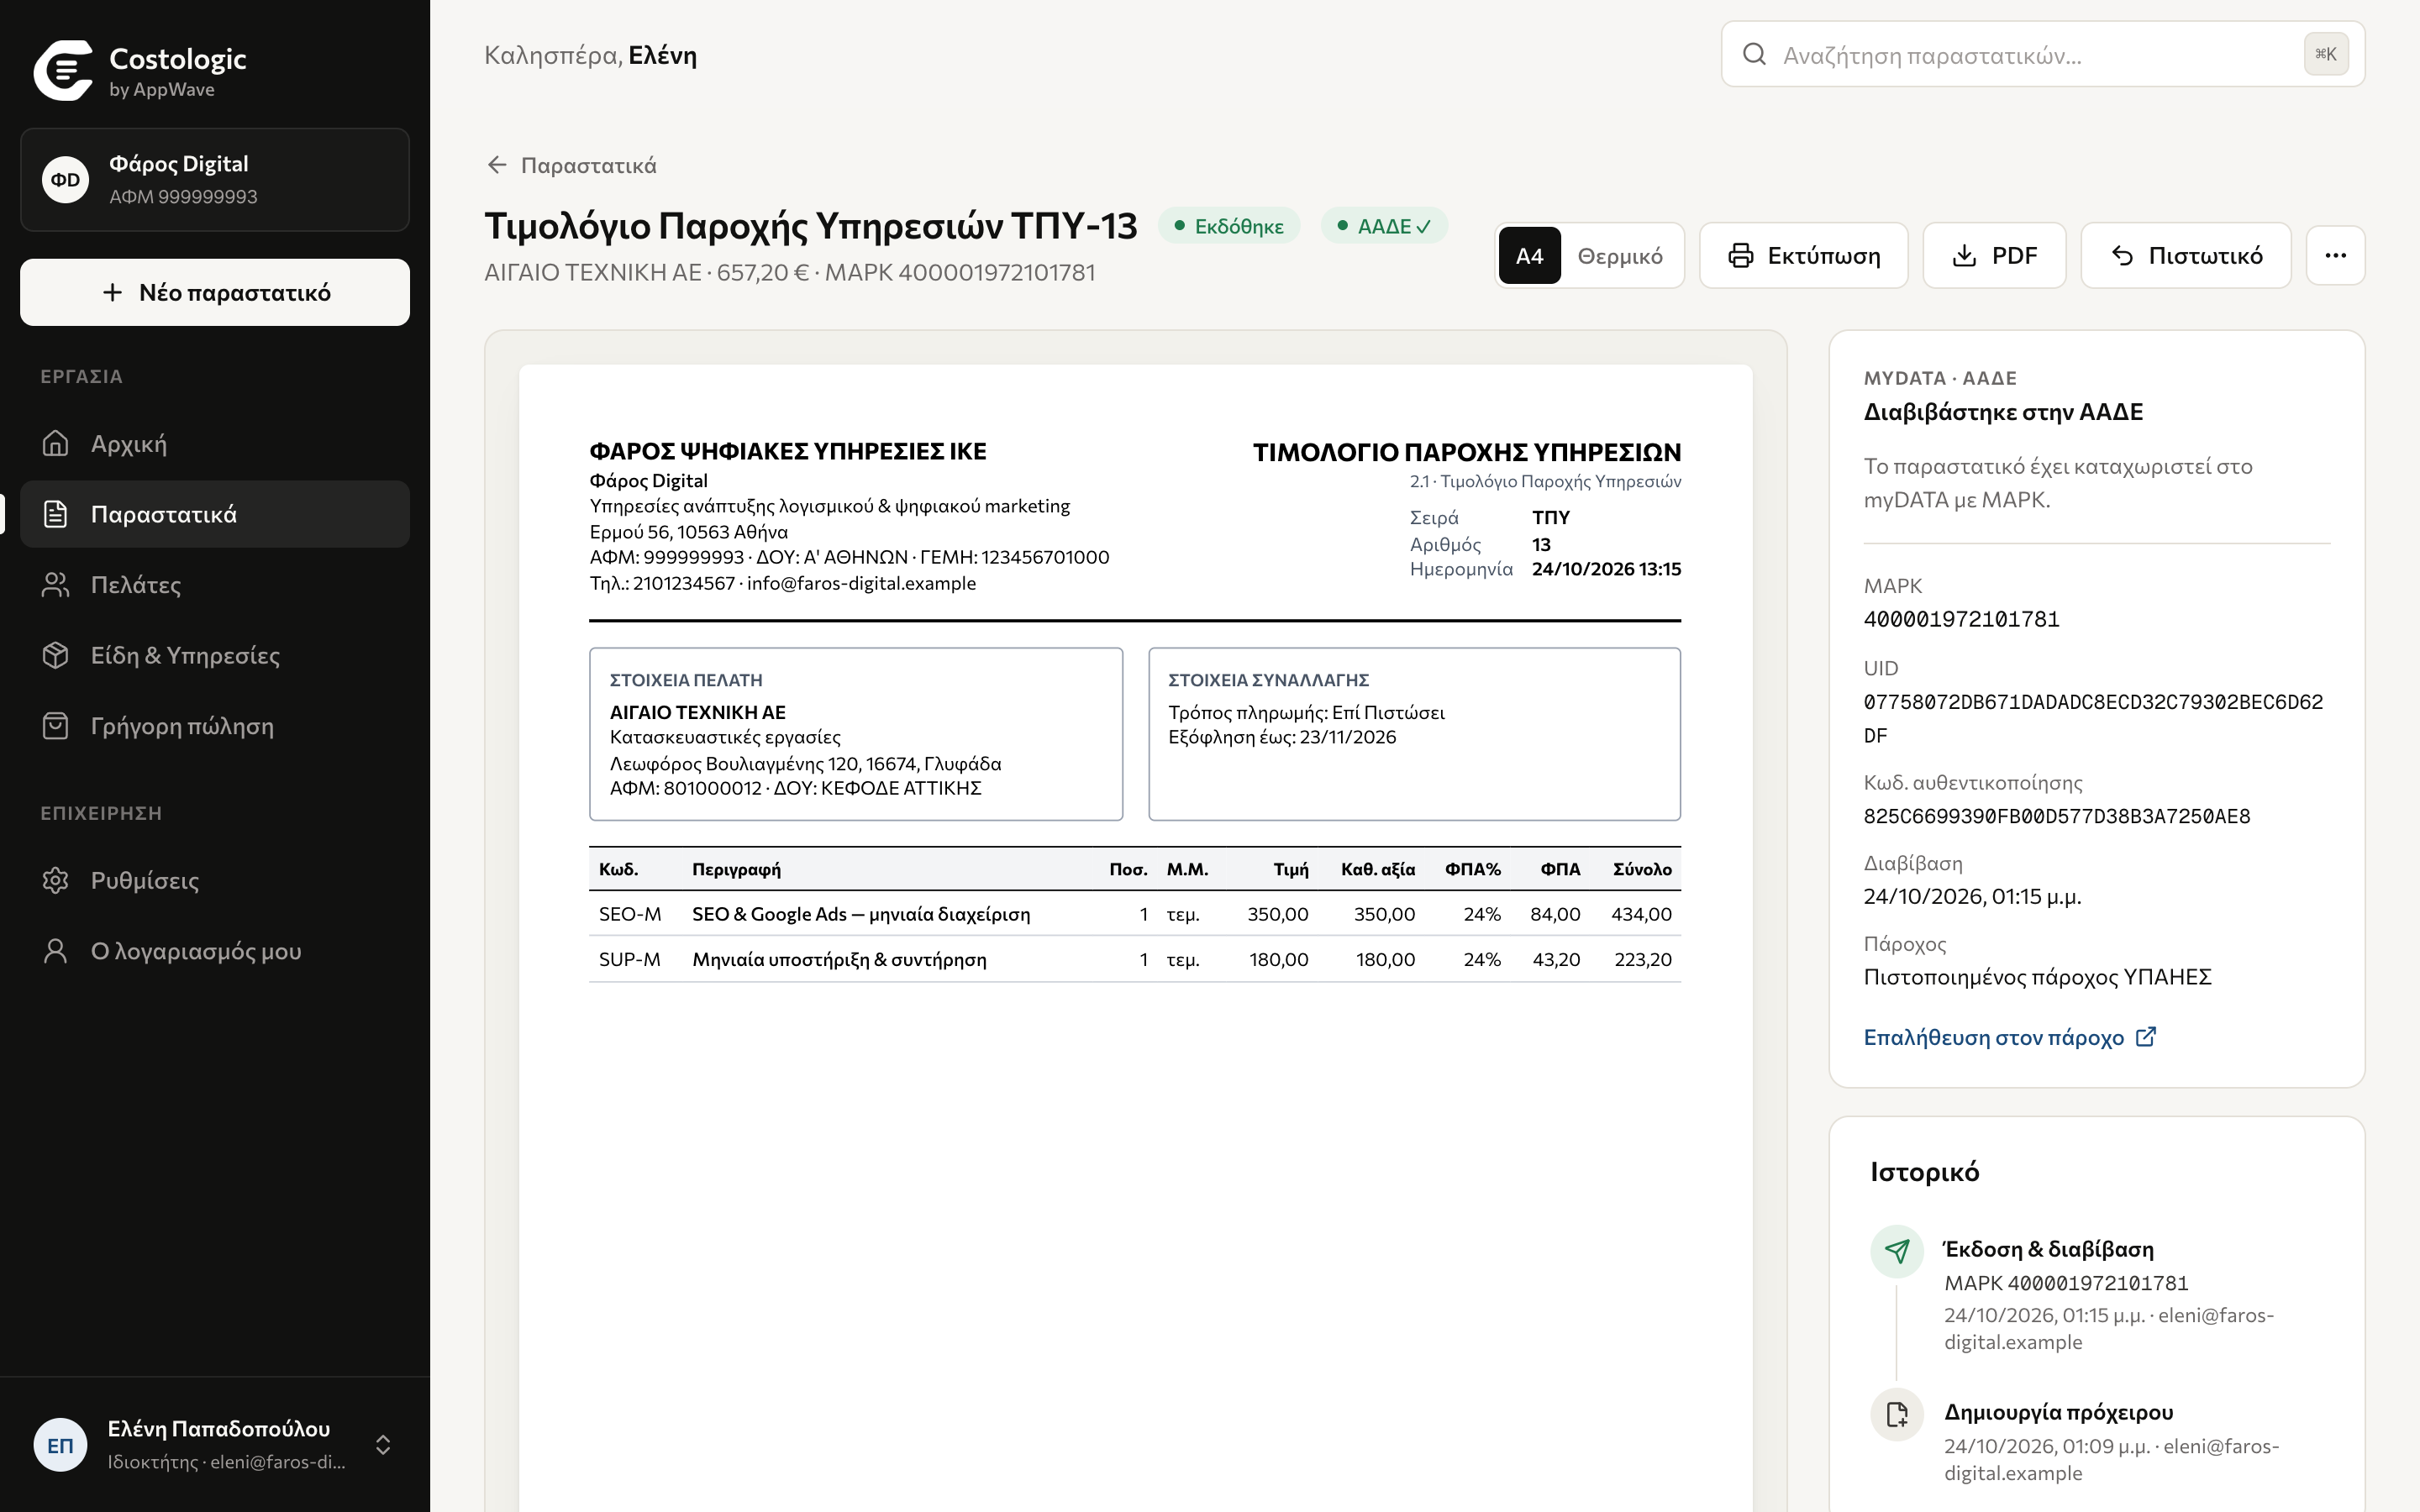This screenshot has height=1512, width=2420.
Task: Click the ΑΙΓΑΙΟ ΤΕΧΝΙΚΗ ΑΕ customer name
Action: [698, 712]
